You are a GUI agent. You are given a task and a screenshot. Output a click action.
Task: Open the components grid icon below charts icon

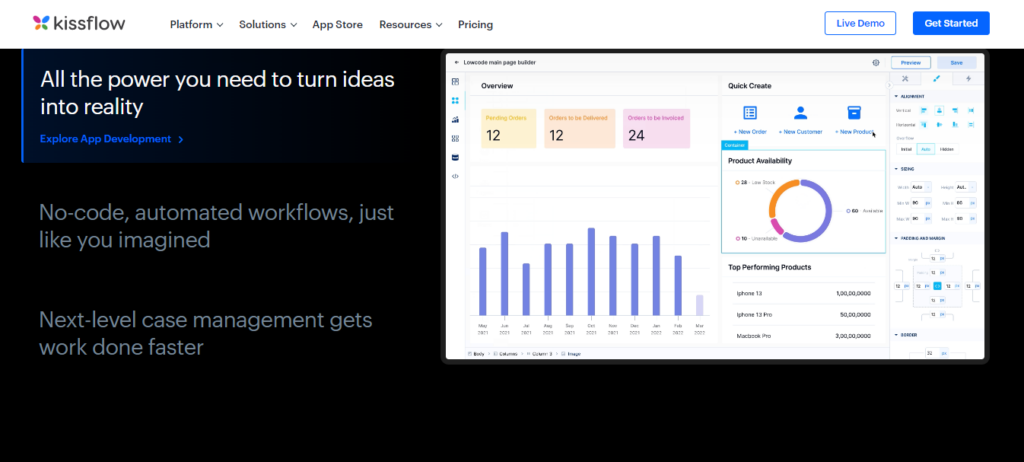tap(455, 139)
